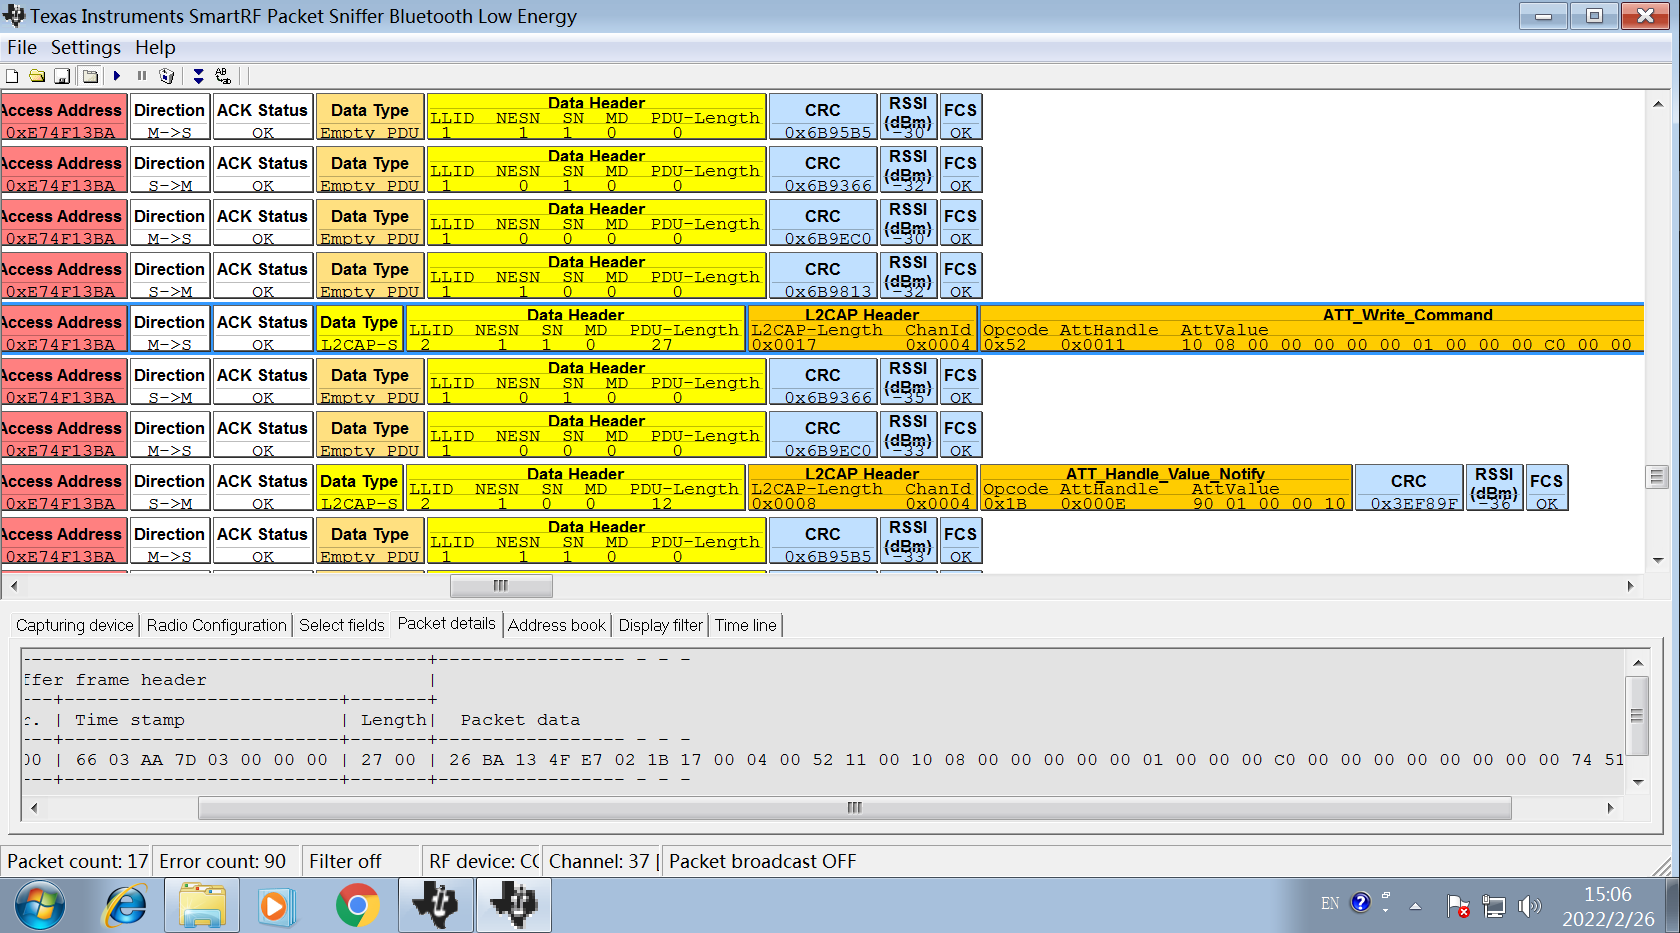Switch to the Display filter tab
The image size is (1680, 933).
tap(661, 625)
